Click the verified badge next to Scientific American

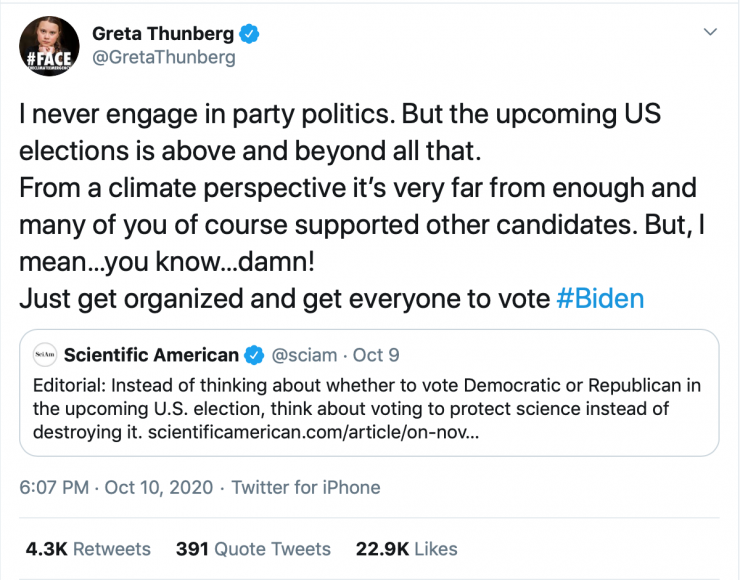pos(255,354)
